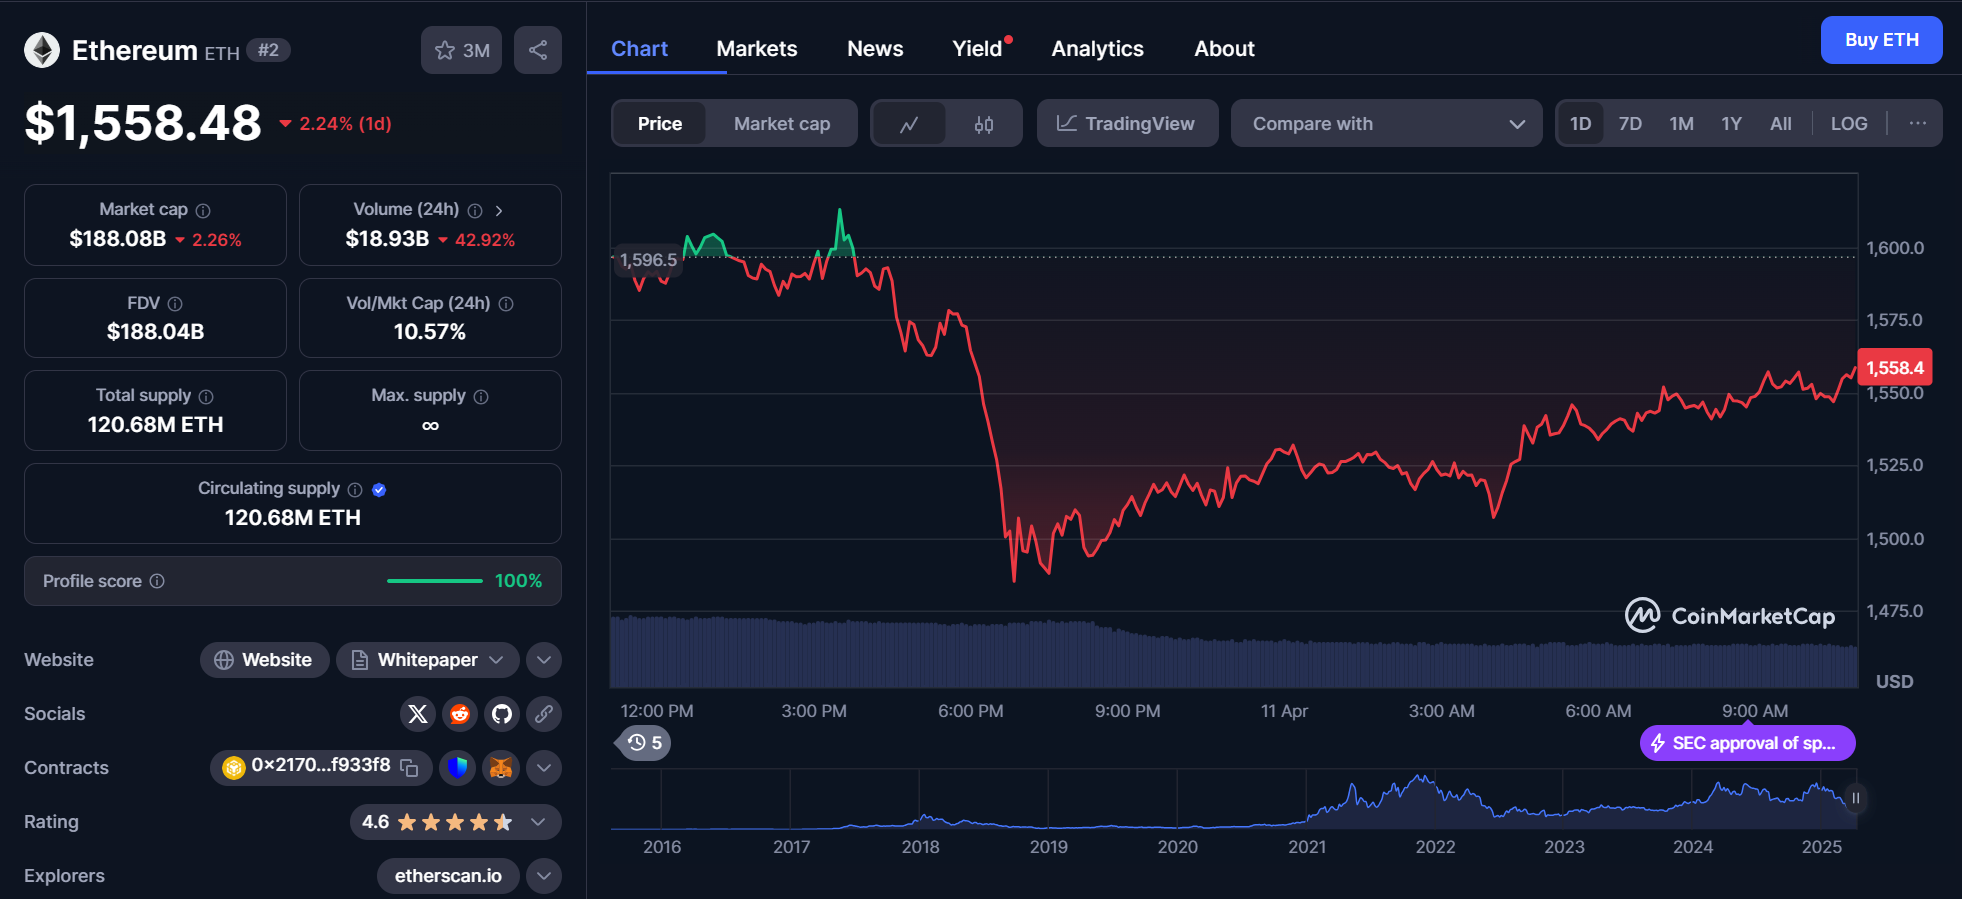This screenshot has width=1962, height=899.
Task: Click the historical range mini chart
Action: [x=1233, y=799]
